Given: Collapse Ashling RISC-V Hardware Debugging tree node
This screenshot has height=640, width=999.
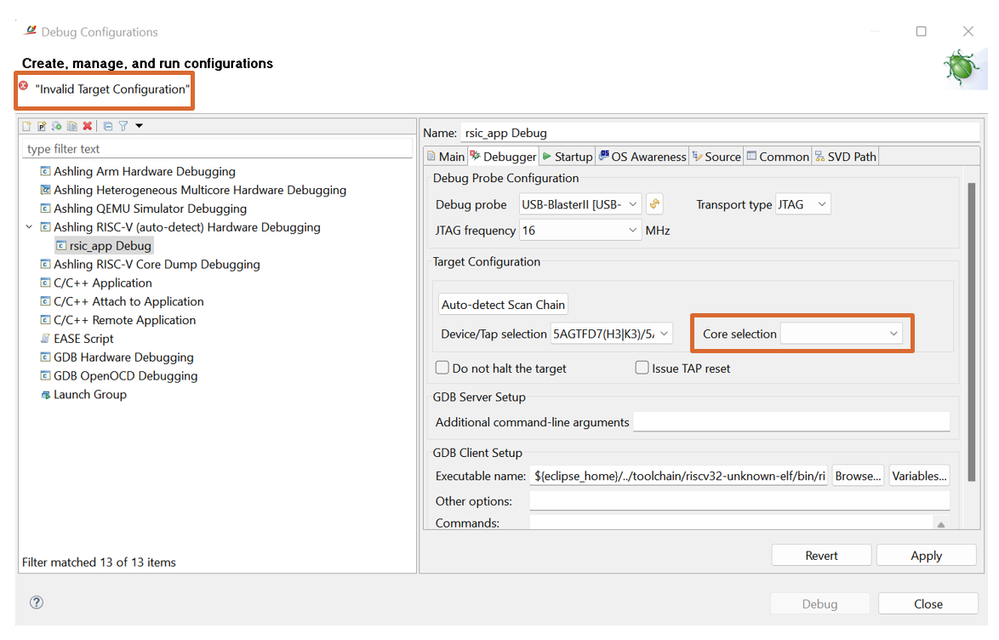Looking at the screenshot, I should [x=28, y=227].
